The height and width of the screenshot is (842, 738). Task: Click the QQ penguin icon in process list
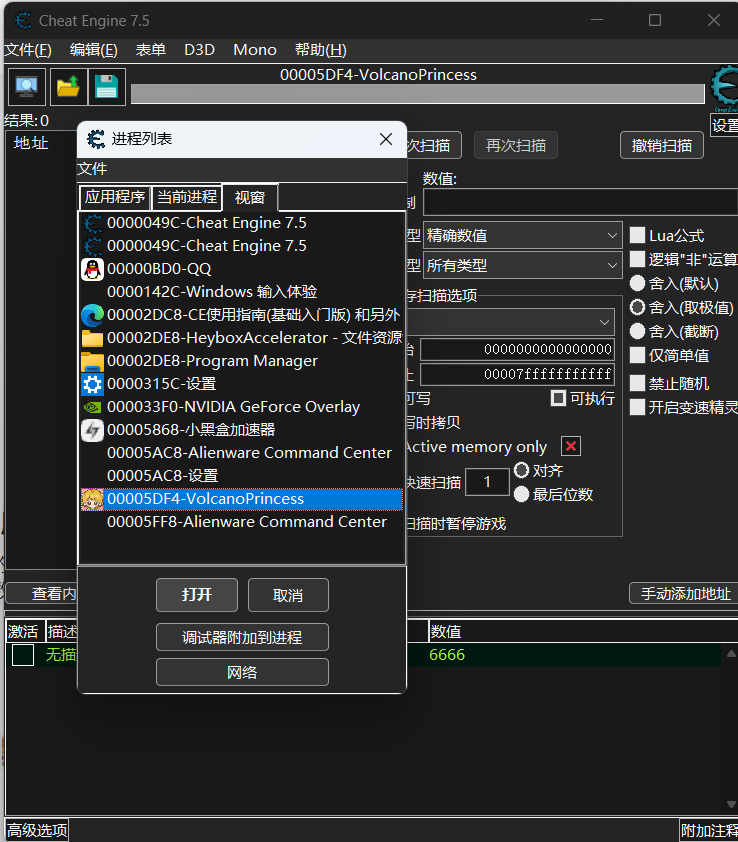92,269
